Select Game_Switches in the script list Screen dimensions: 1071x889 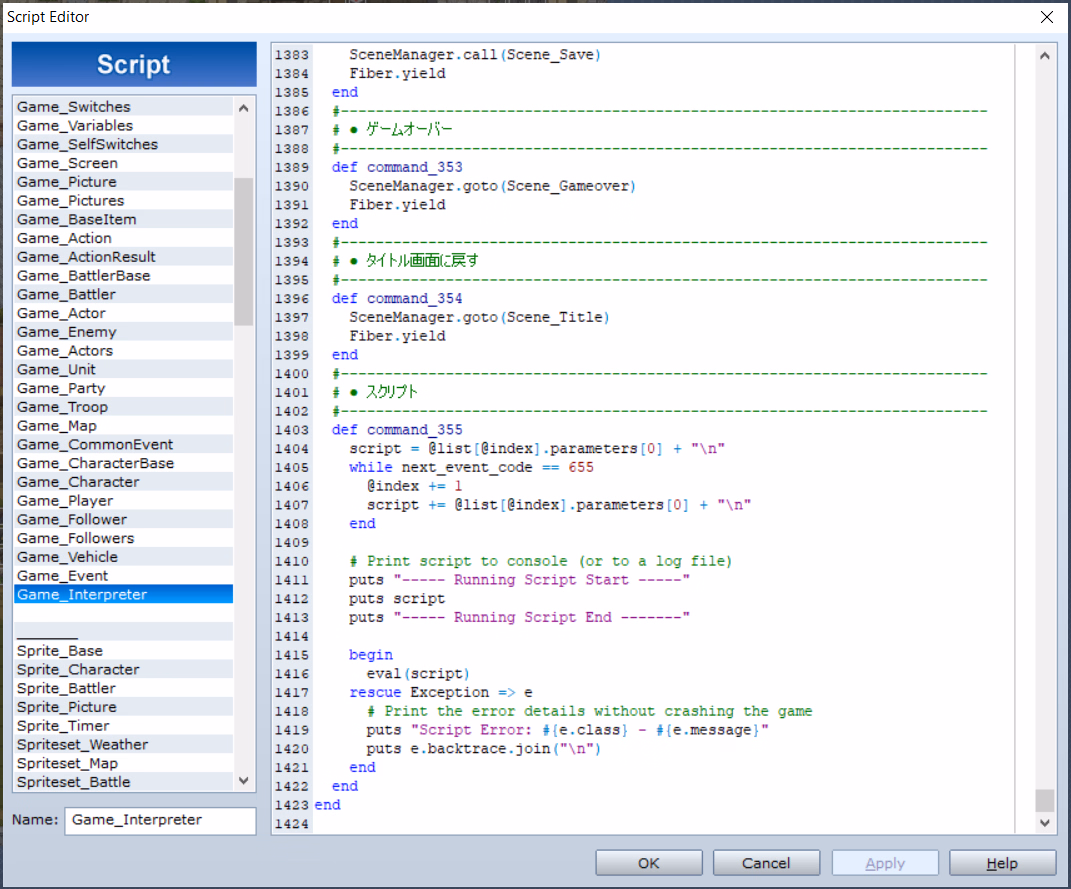pyautogui.click(x=74, y=107)
